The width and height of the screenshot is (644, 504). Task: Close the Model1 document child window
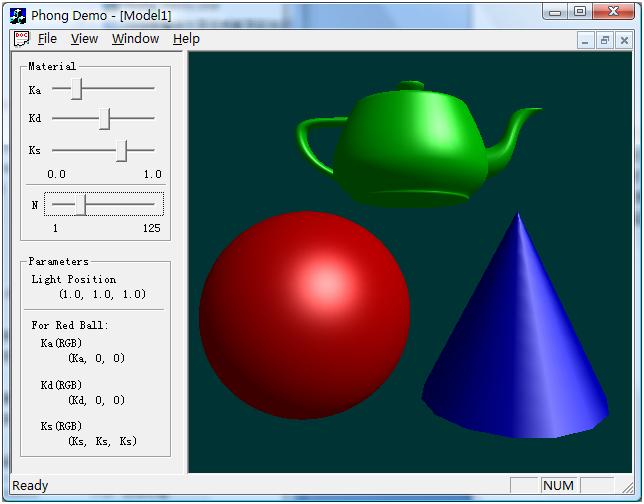click(624, 41)
